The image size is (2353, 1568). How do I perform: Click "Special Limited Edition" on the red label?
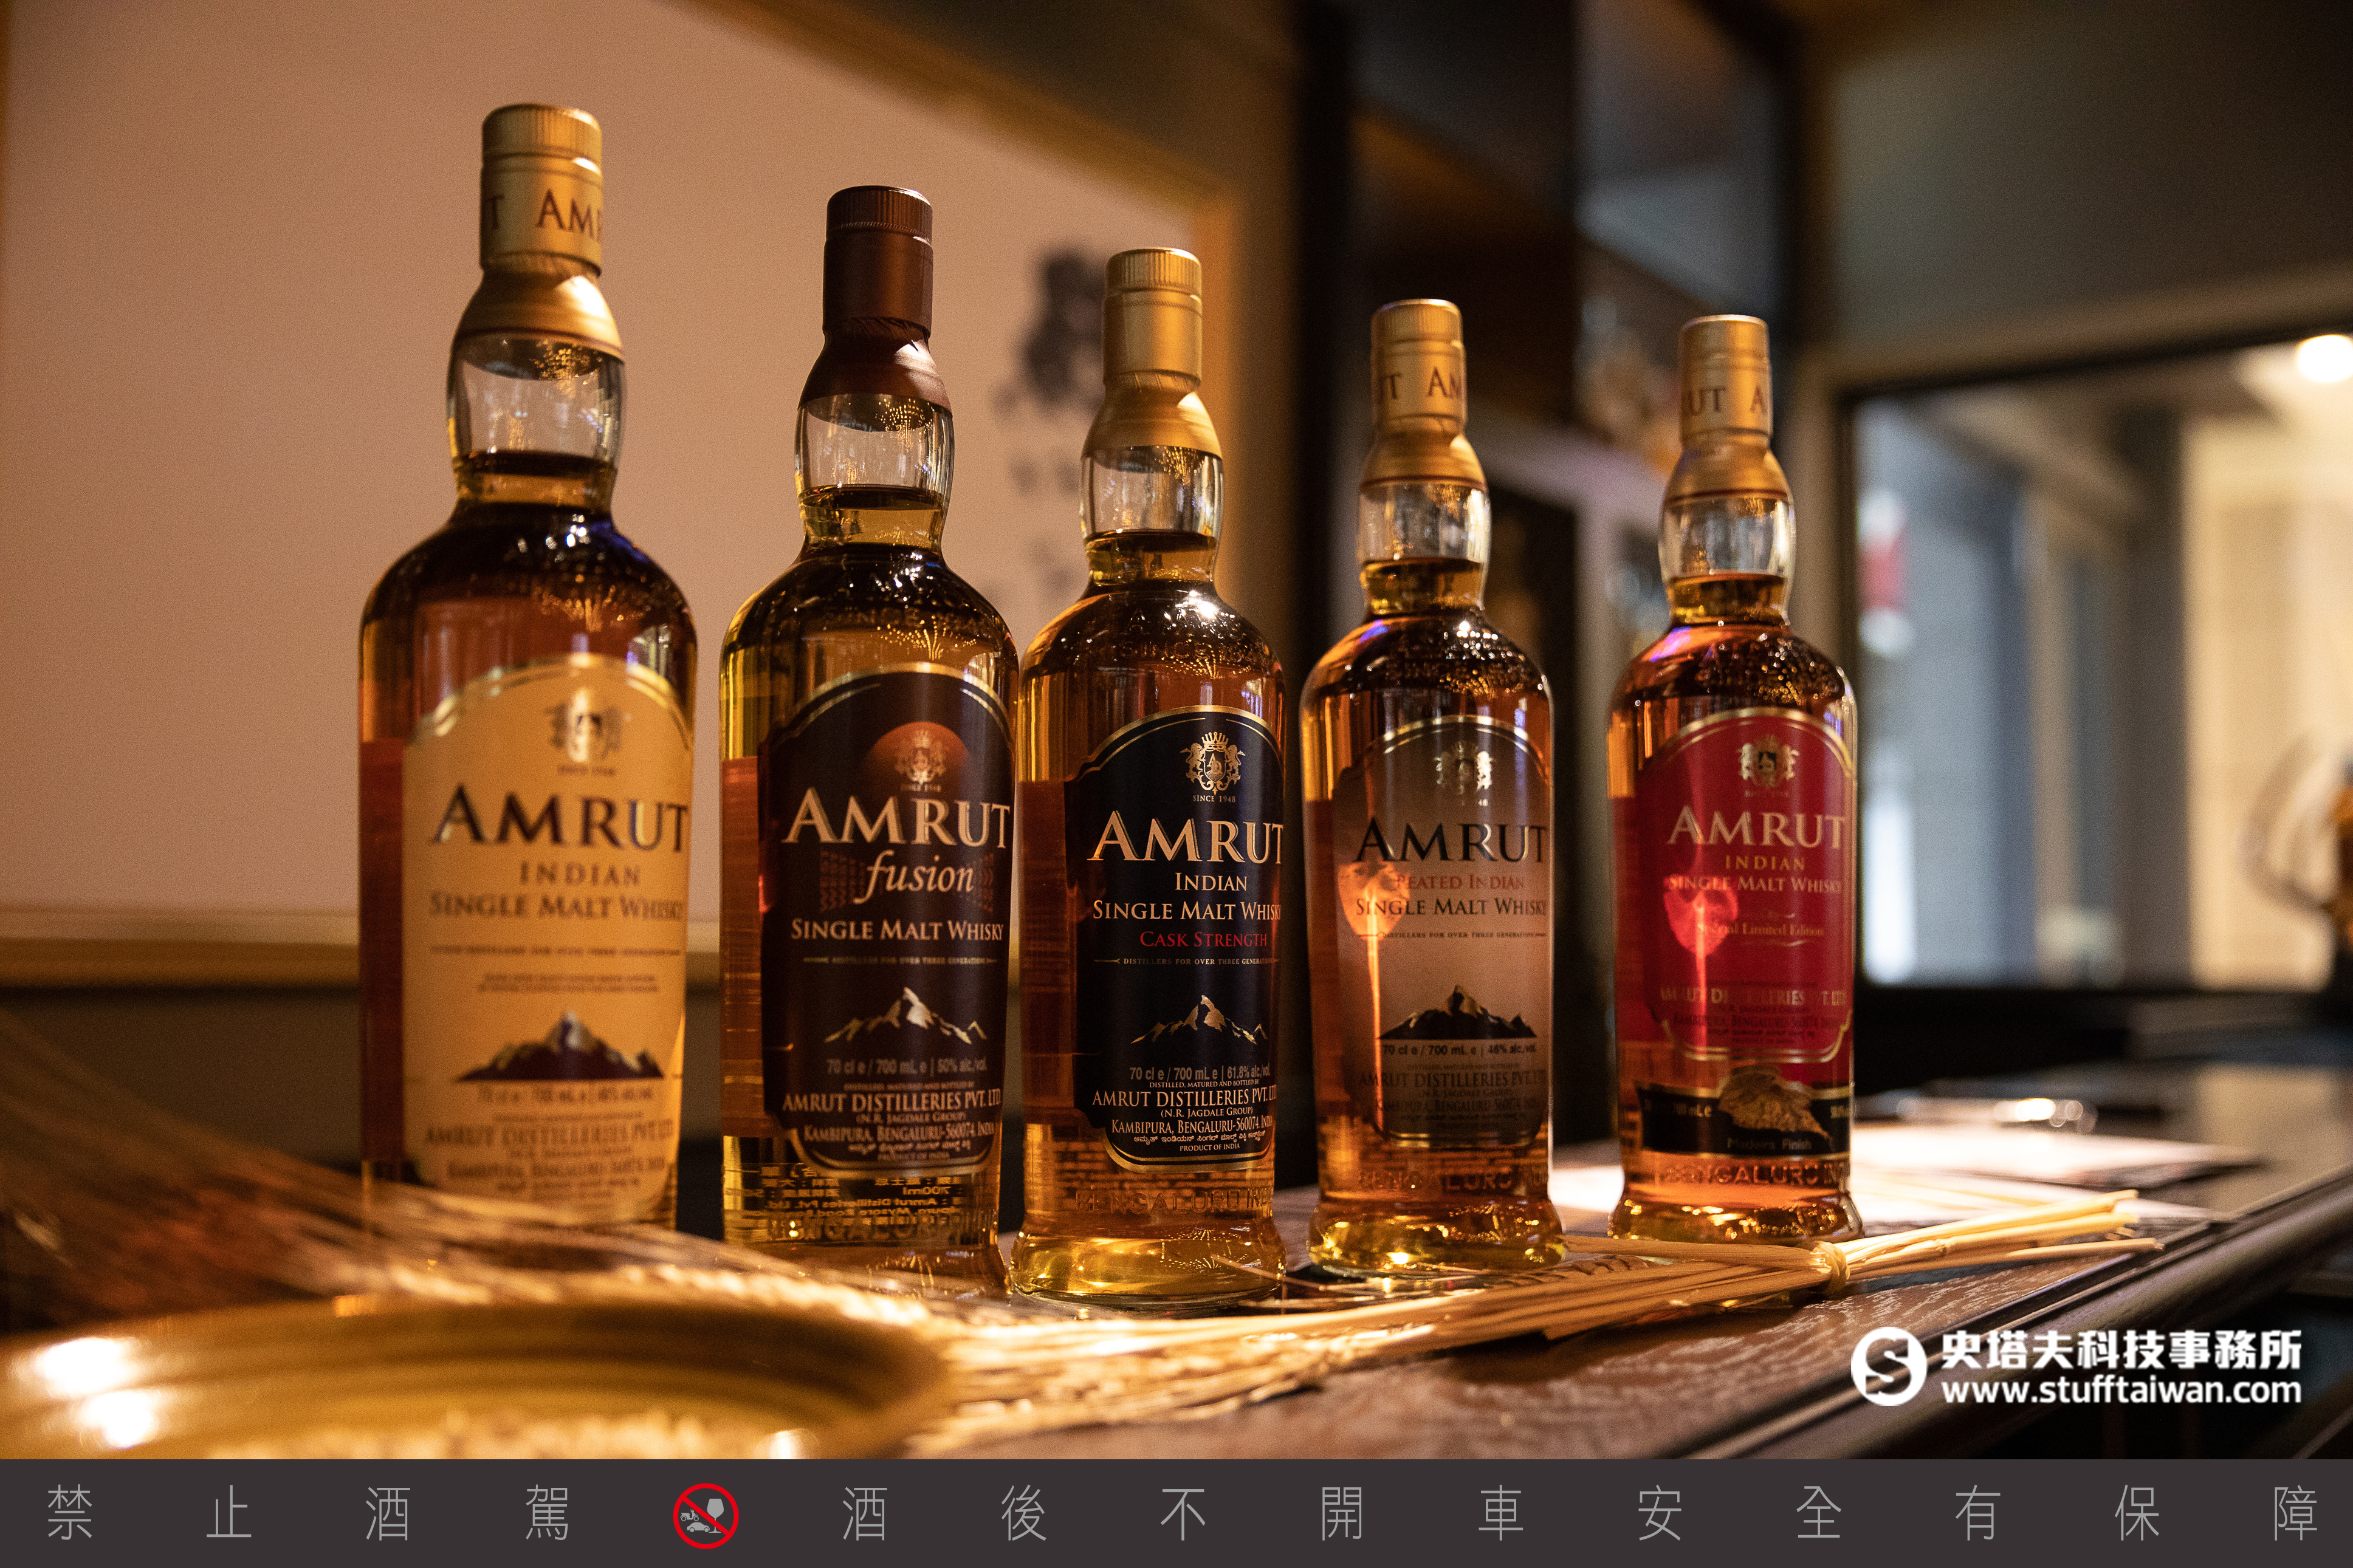(x=1760, y=929)
